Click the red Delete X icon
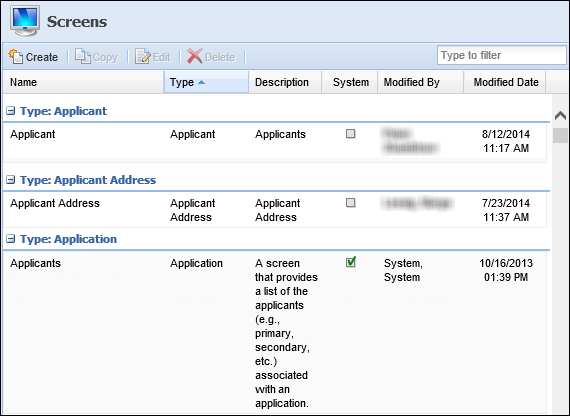570x416 pixels. [x=194, y=56]
